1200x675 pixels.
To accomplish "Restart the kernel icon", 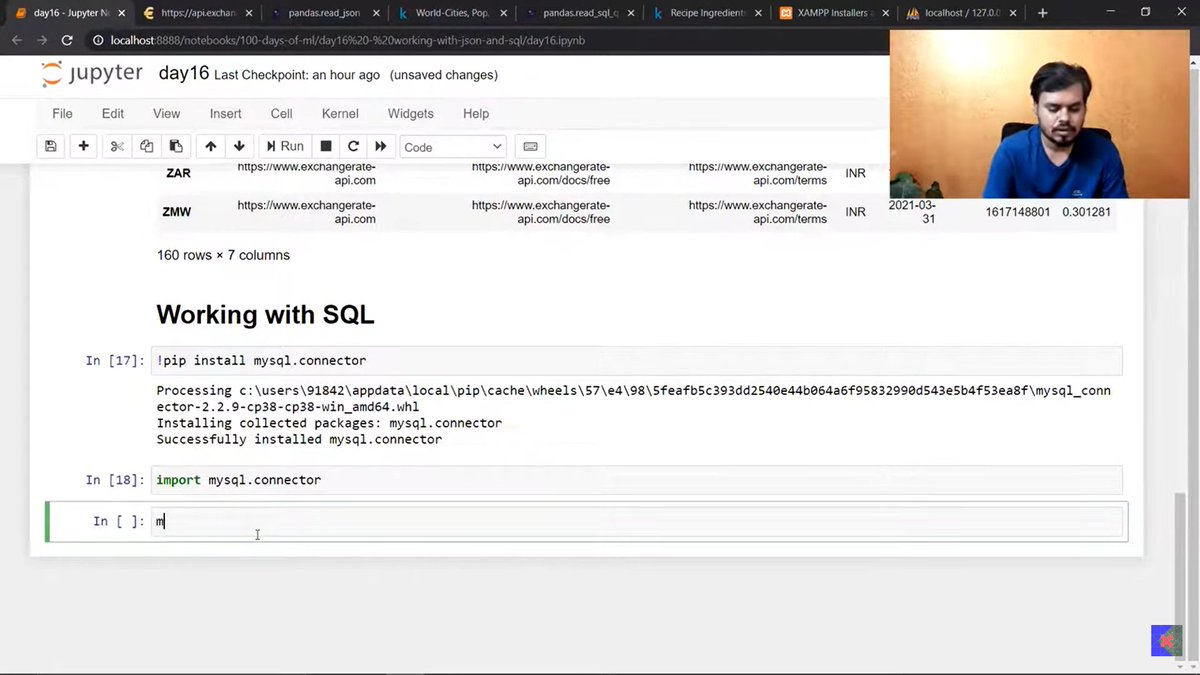I will [x=353, y=146].
